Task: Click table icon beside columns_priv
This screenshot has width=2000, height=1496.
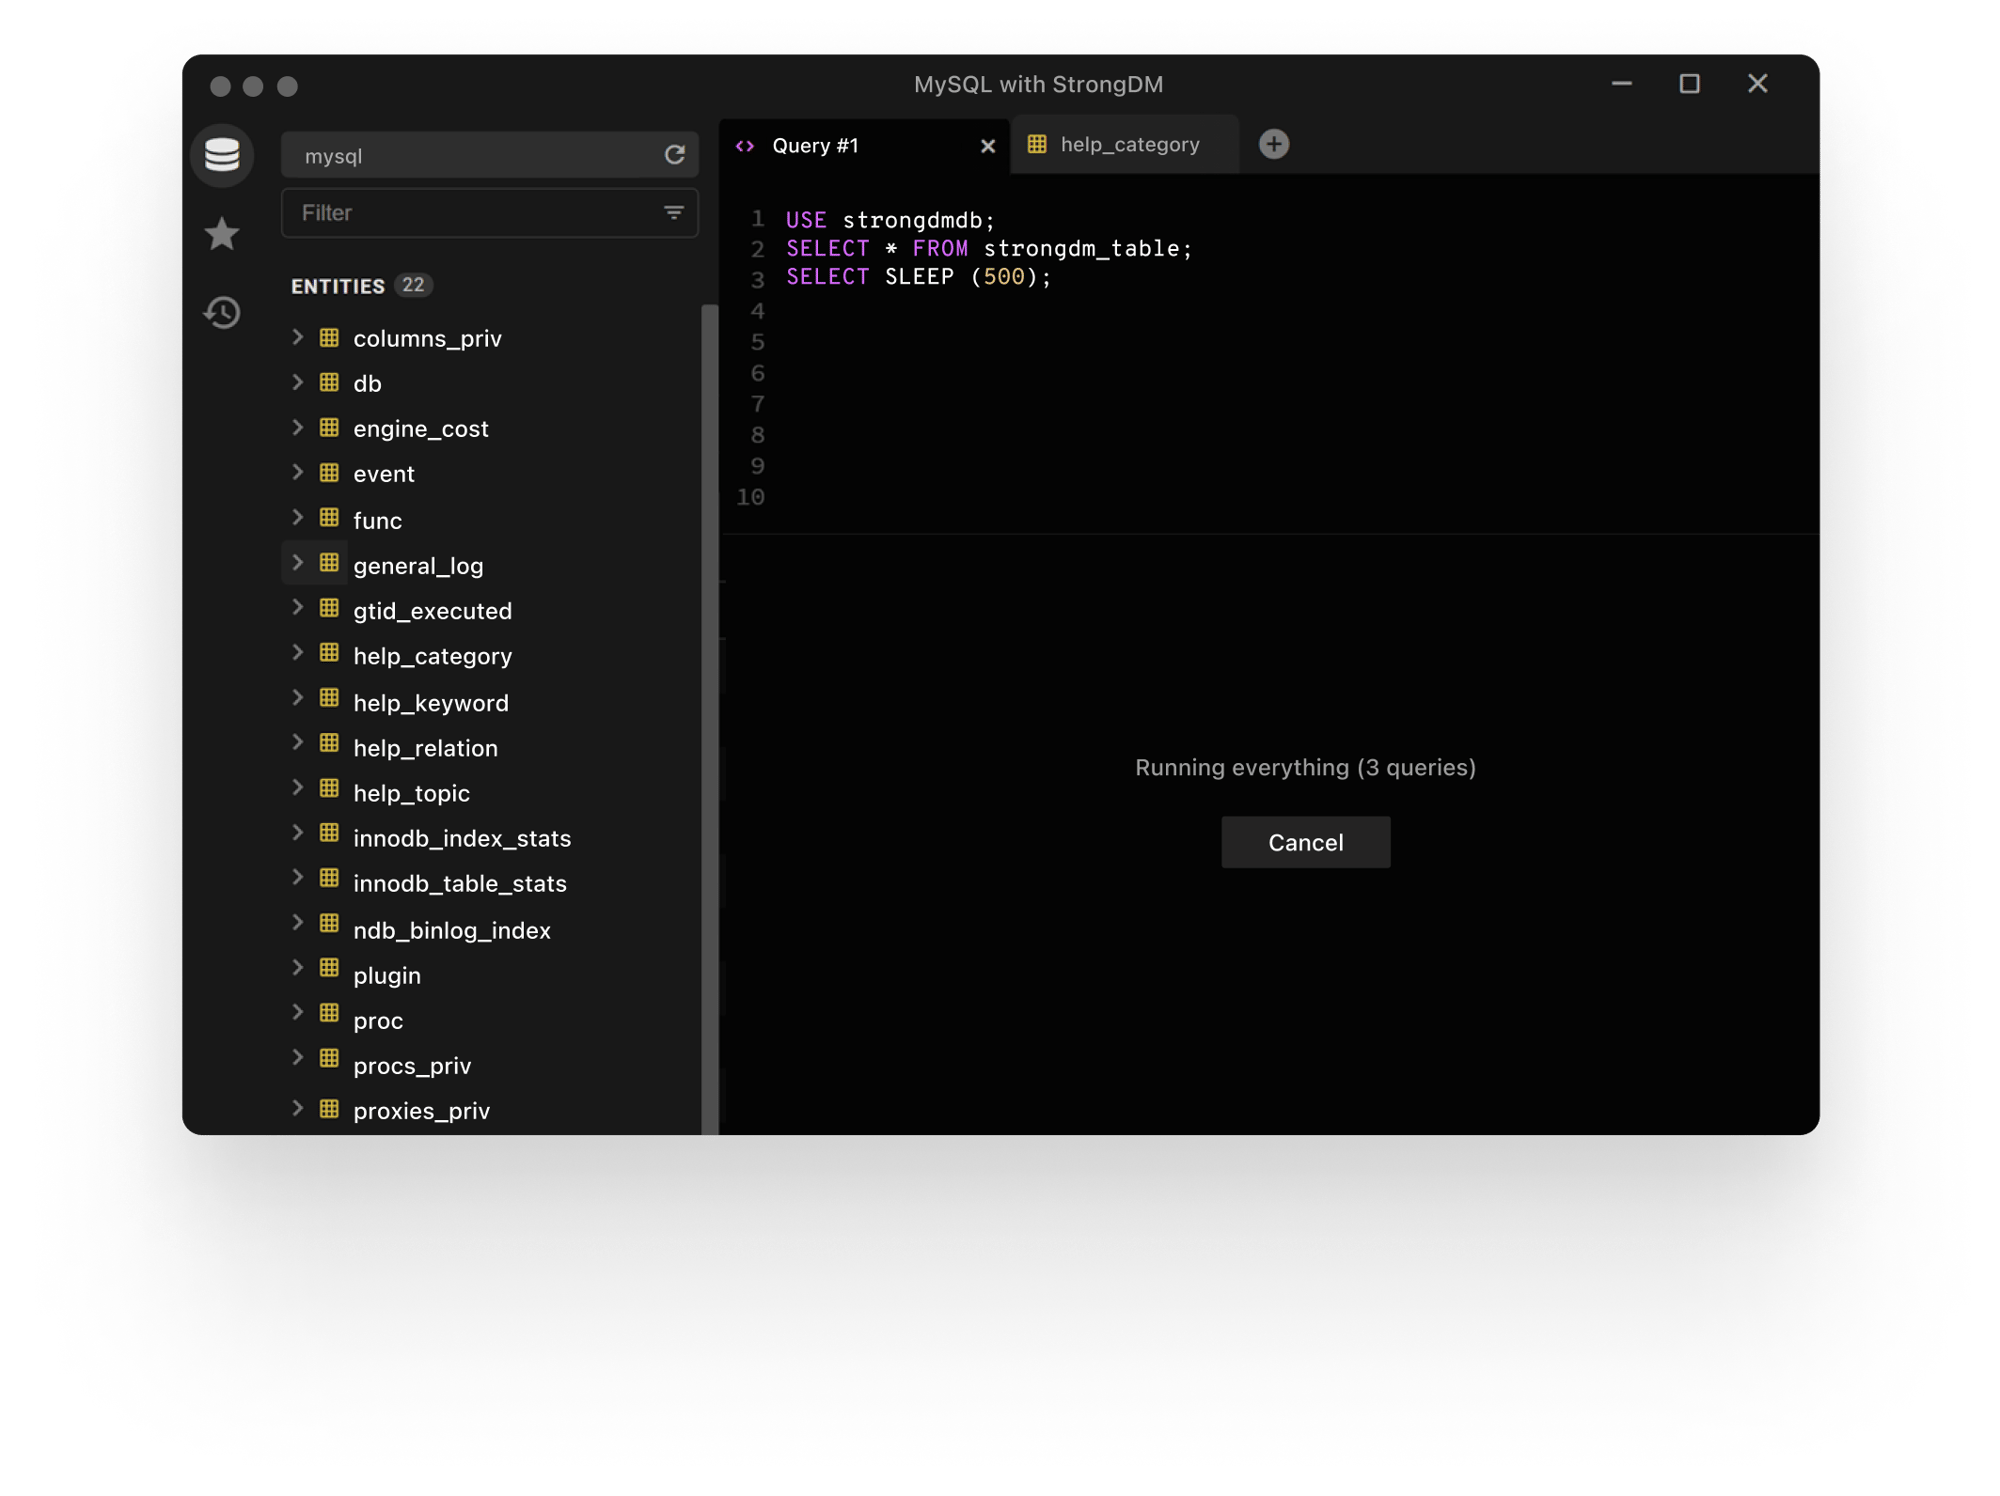Action: pos(329,337)
